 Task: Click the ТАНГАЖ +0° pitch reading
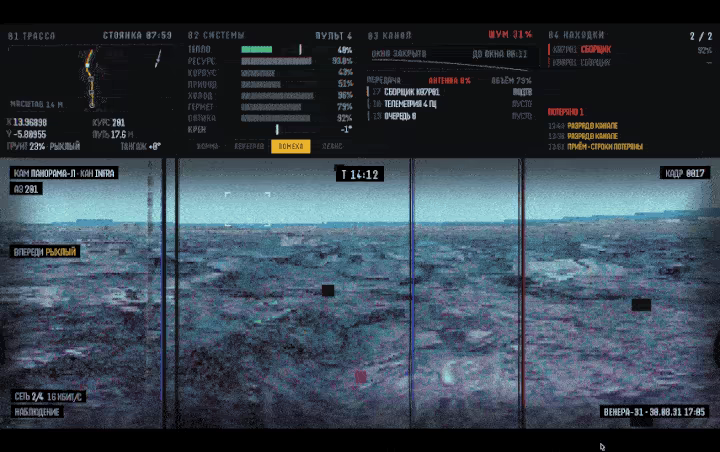pyautogui.click(x=141, y=146)
